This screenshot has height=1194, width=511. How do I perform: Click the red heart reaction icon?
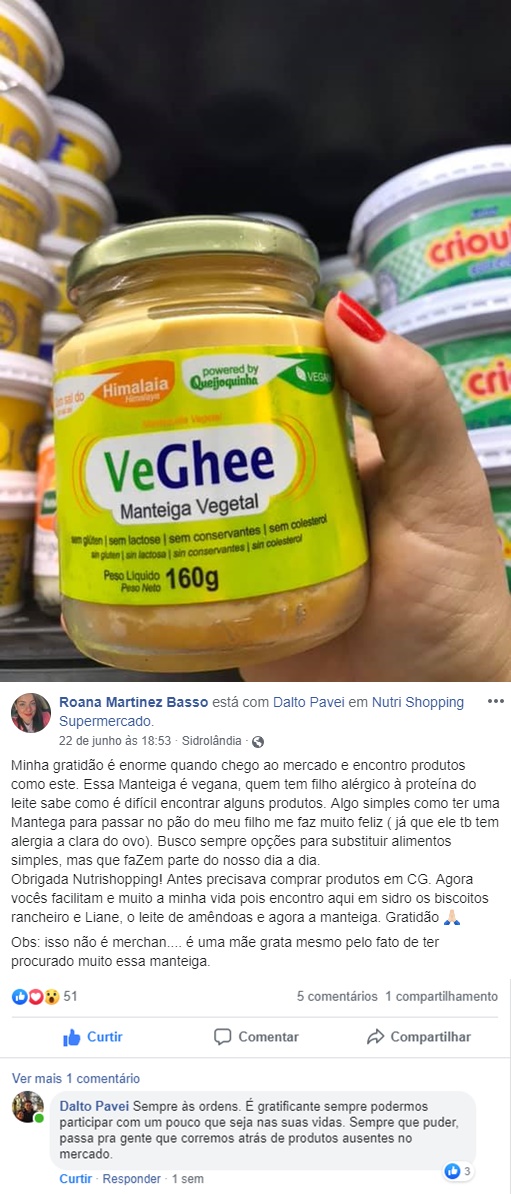point(35,996)
